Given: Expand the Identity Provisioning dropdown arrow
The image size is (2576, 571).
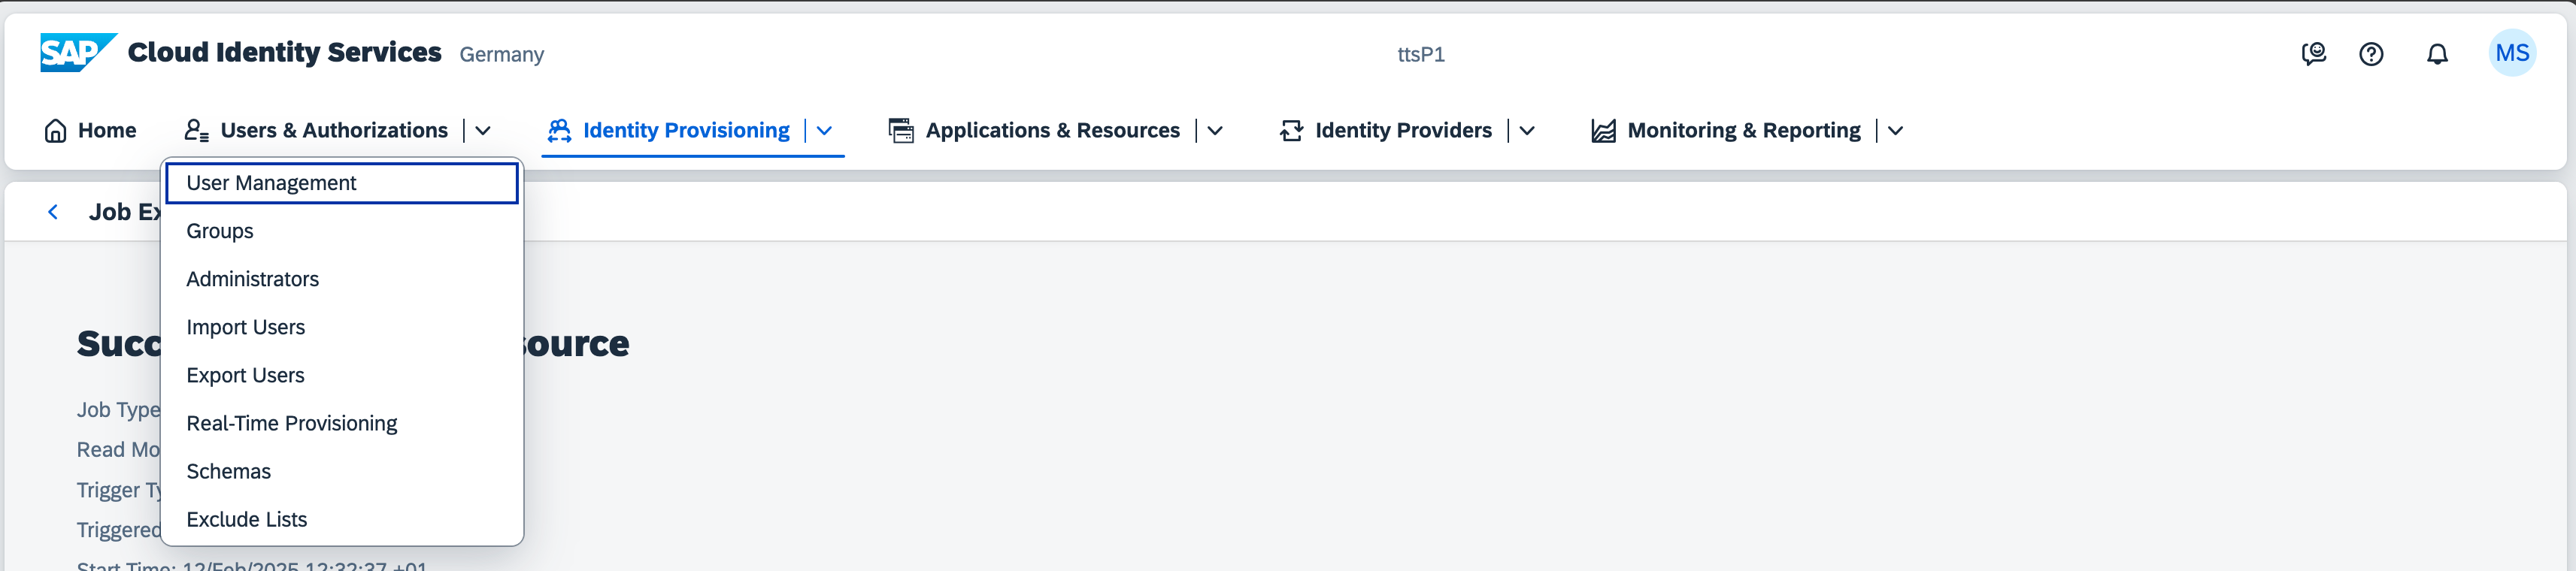Looking at the screenshot, I should coord(824,131).
